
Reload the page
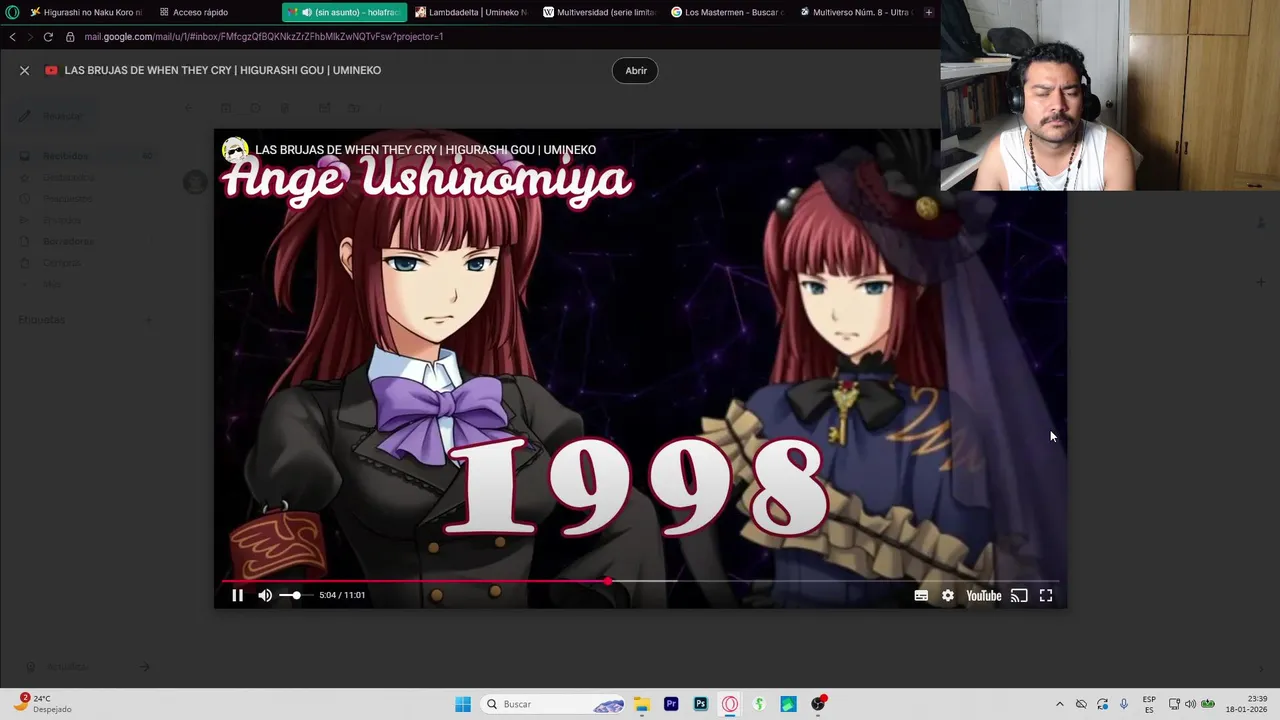click(48, 37)
